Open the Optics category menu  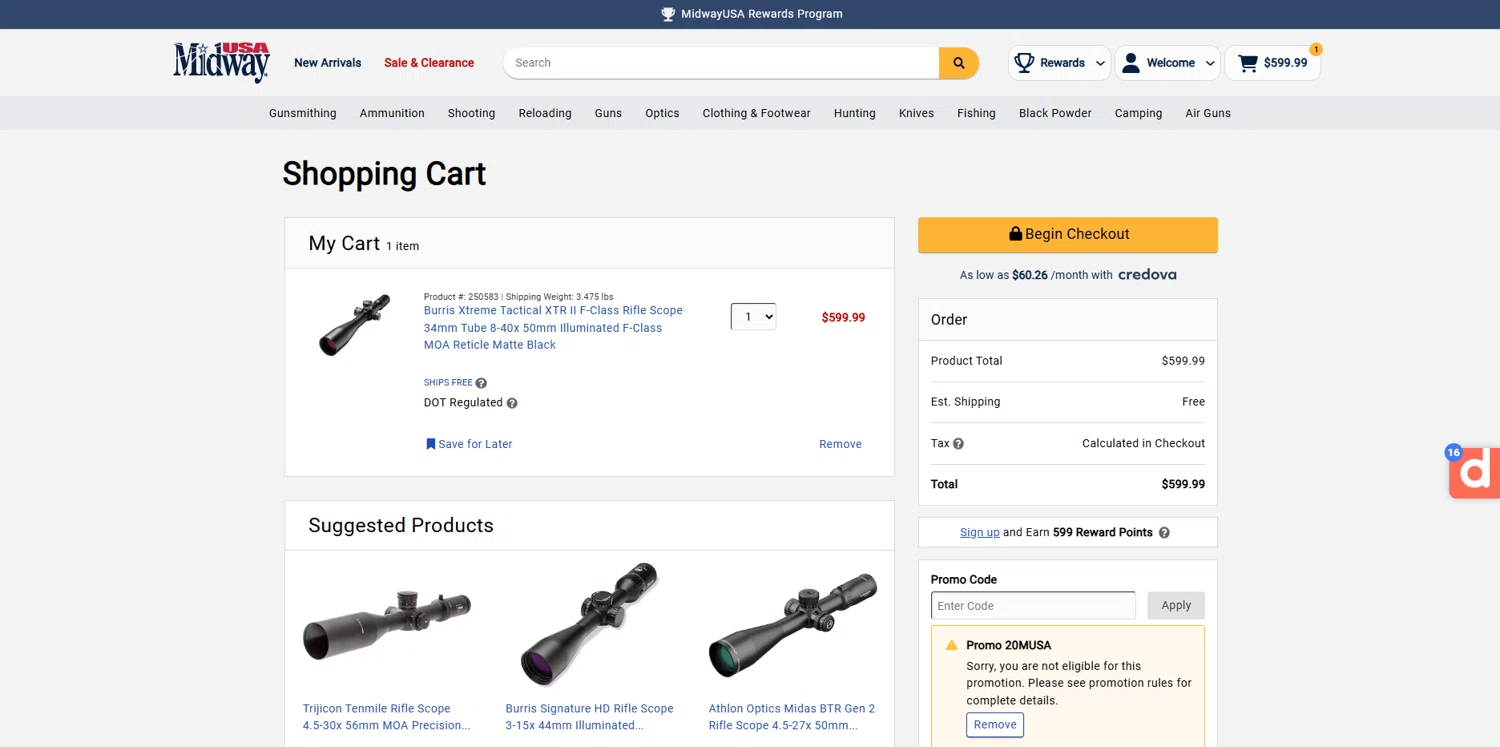pyautogui.click(x=662, y=113)
